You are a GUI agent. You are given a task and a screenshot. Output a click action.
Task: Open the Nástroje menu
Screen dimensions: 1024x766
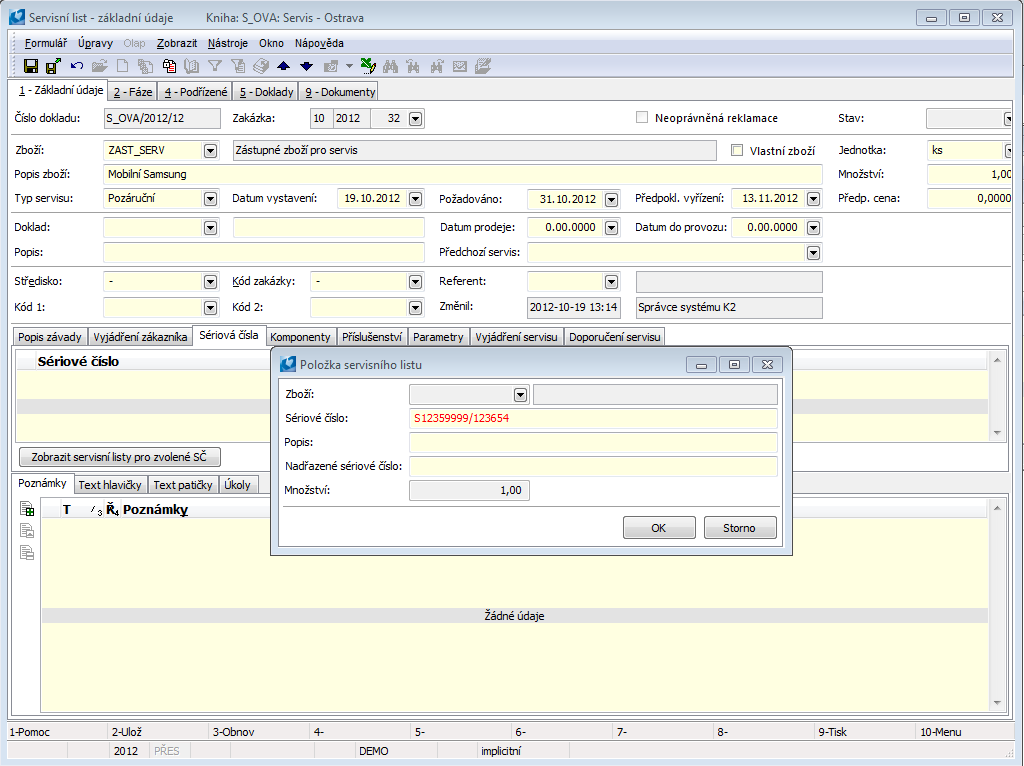(x=229, y=43)
